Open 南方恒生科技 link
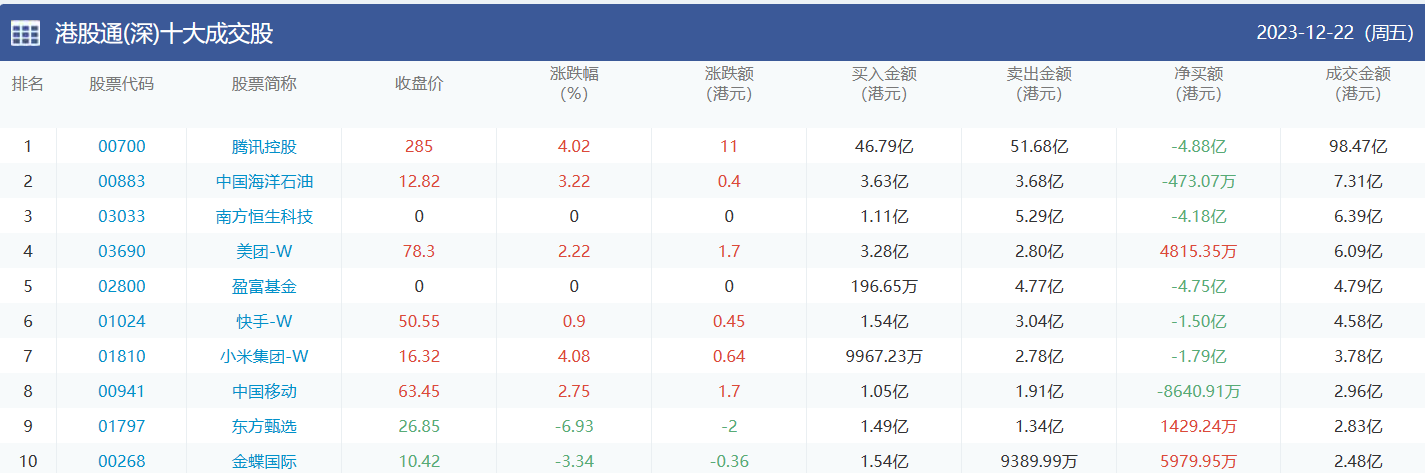 point(264,216)
